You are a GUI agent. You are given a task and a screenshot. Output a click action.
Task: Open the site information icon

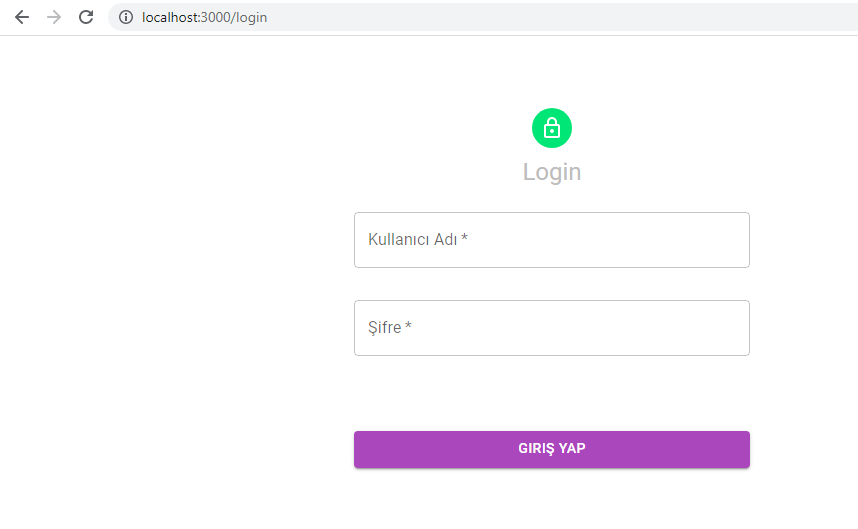coord(126,18)
